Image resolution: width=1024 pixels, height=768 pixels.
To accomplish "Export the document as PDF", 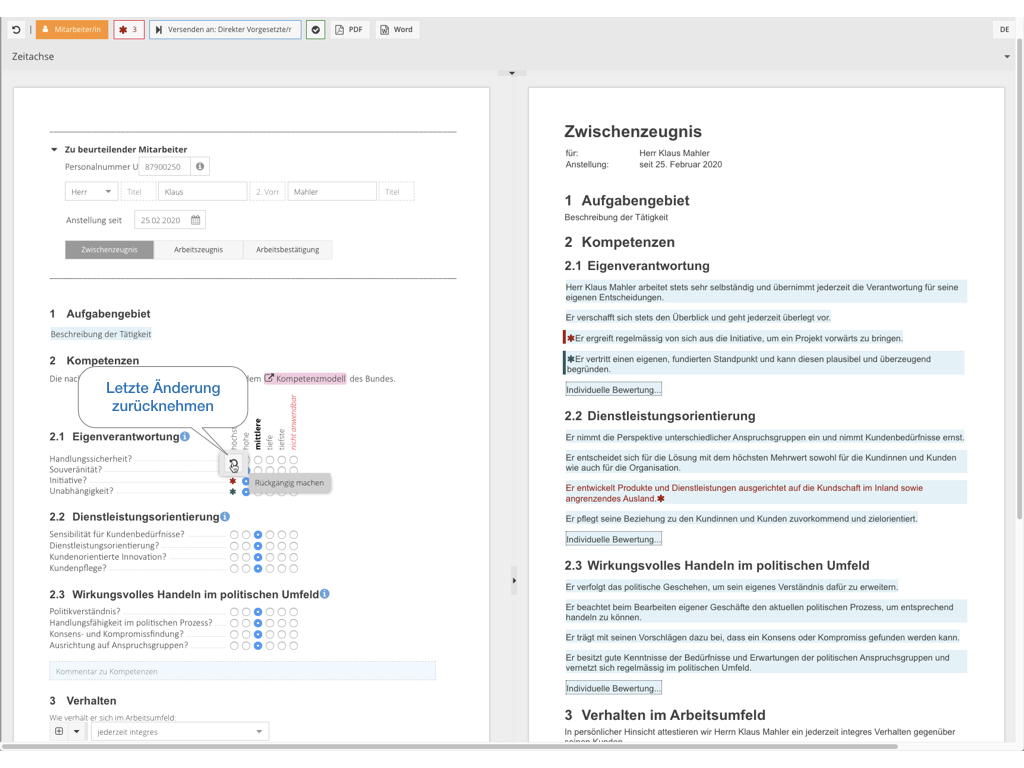I will (349, 29).
